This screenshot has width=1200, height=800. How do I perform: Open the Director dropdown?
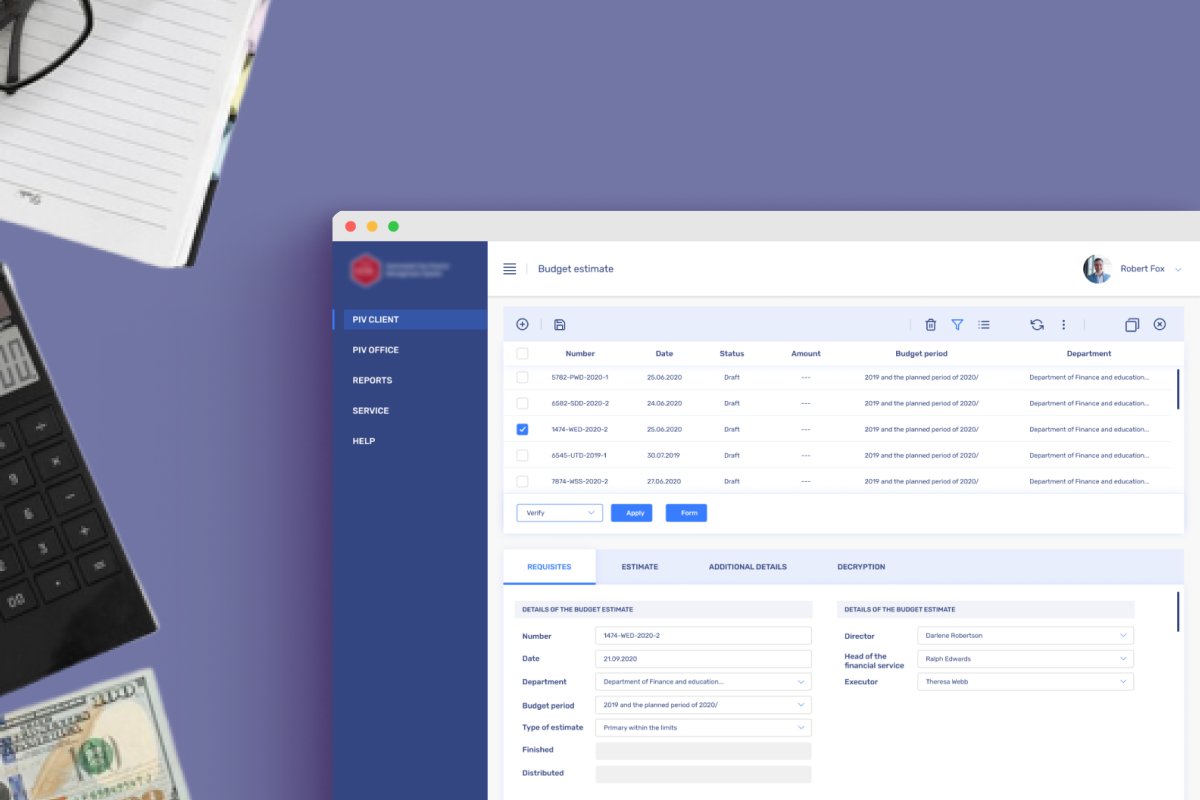pos(1025,635)
